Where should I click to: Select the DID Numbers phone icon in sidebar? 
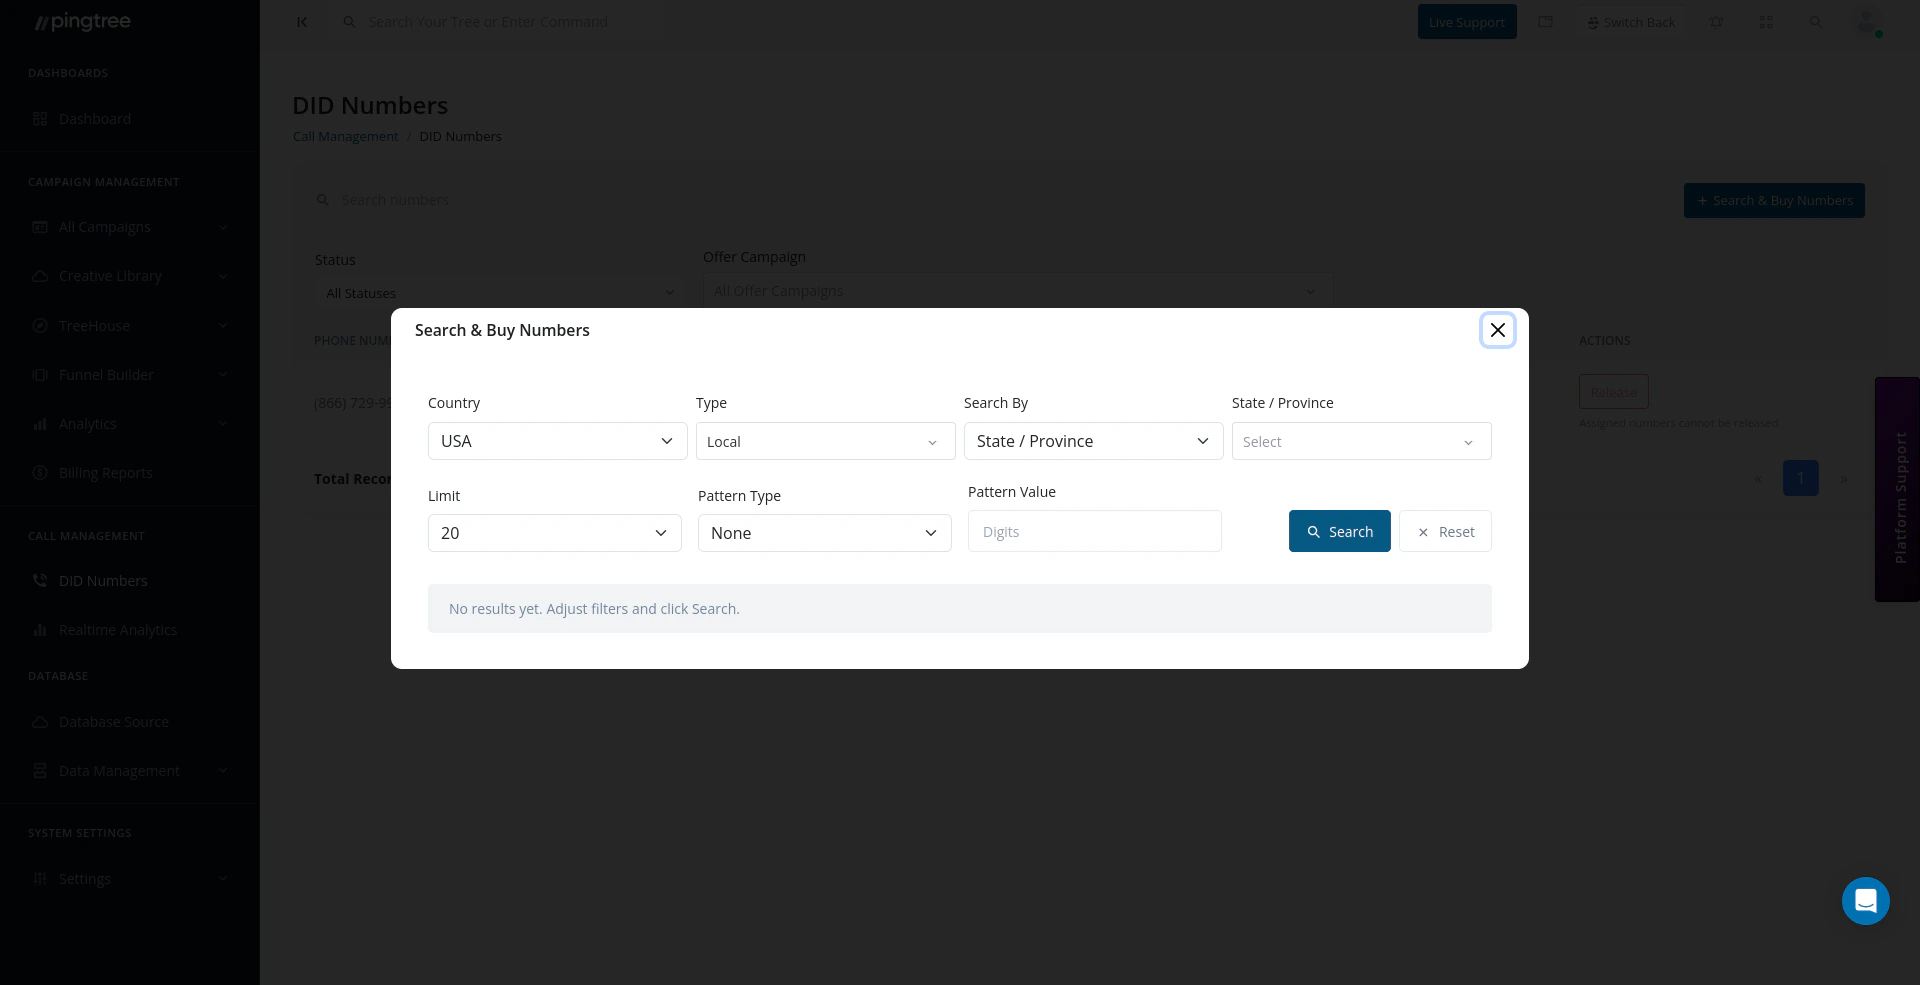pyautogui.click(x=40, y=580)
